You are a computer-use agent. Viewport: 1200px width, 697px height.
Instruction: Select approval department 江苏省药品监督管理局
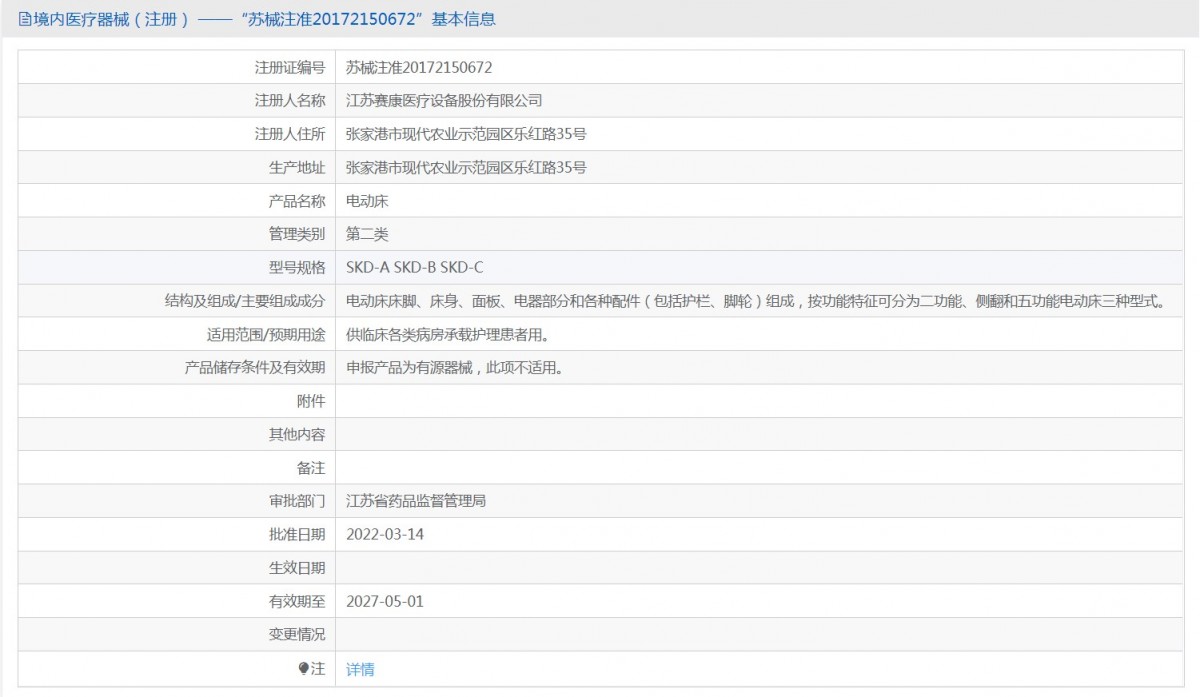click(416, 501)
